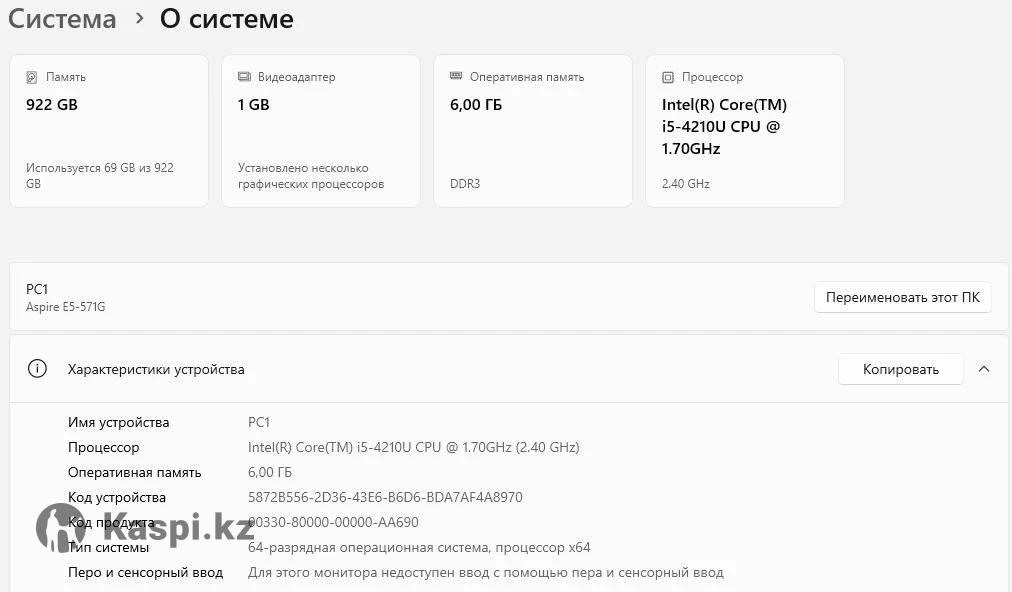The image size is (1012, 592).
Task: Click the processor value in device specifications
Action: point(413,447)
